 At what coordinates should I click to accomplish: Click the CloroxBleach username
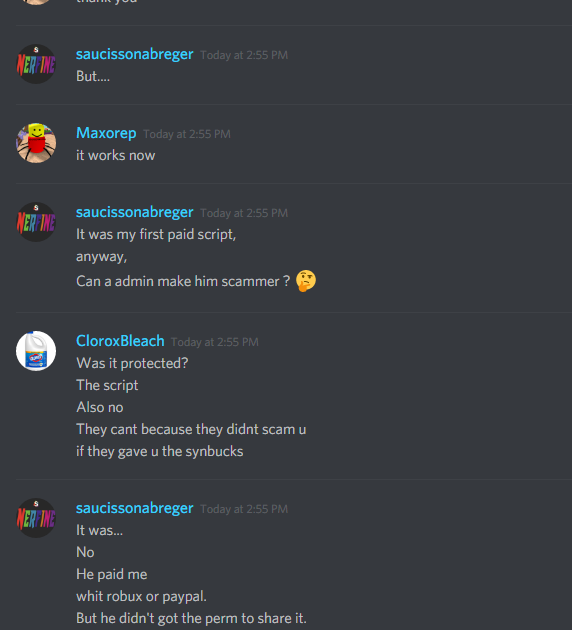[x=120, y=341]
